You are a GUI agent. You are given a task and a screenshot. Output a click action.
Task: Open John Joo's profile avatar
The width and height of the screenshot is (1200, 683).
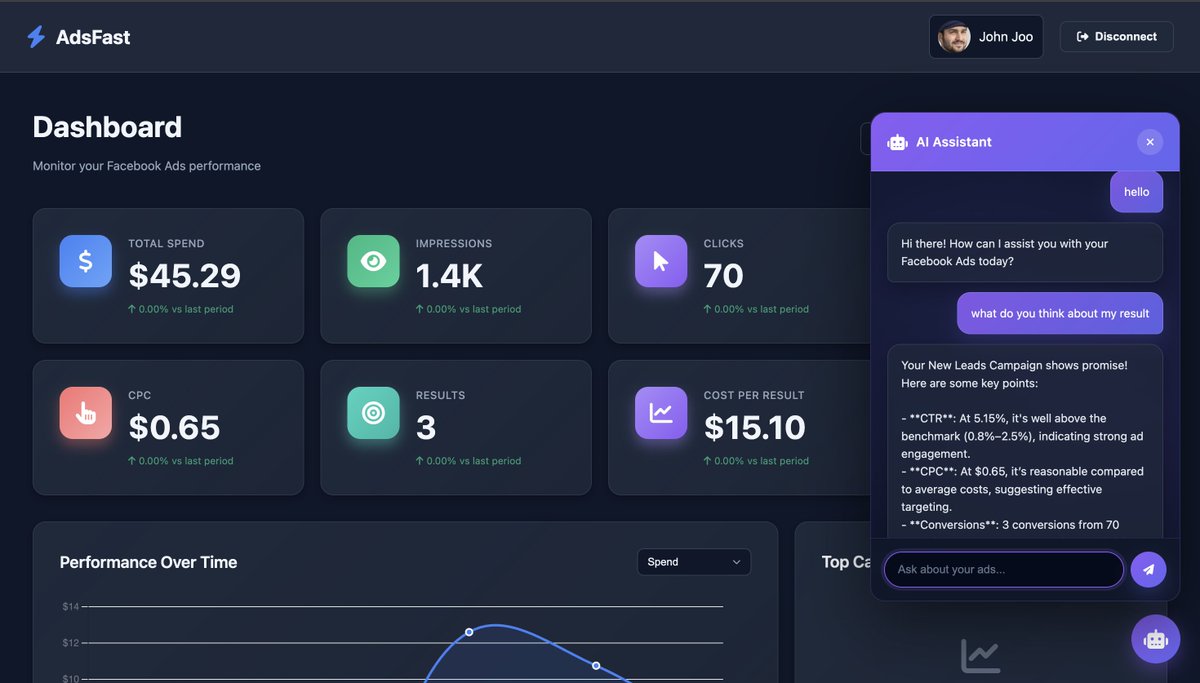coord(954,37)
